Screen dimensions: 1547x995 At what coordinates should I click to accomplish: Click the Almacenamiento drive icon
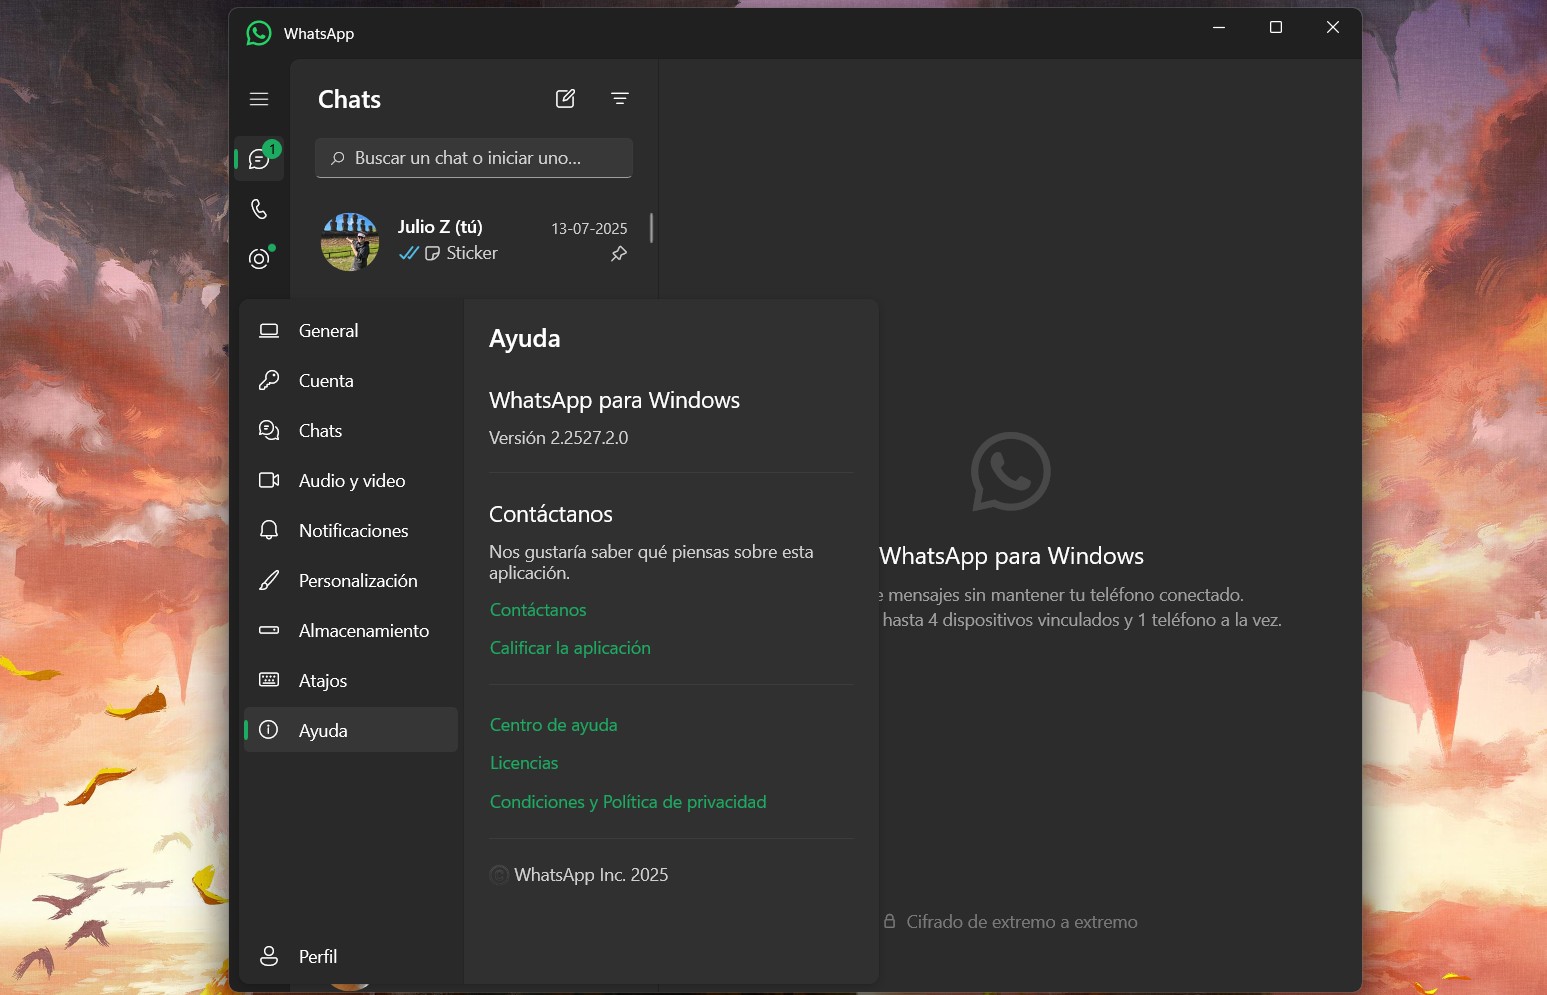(269, 630)
